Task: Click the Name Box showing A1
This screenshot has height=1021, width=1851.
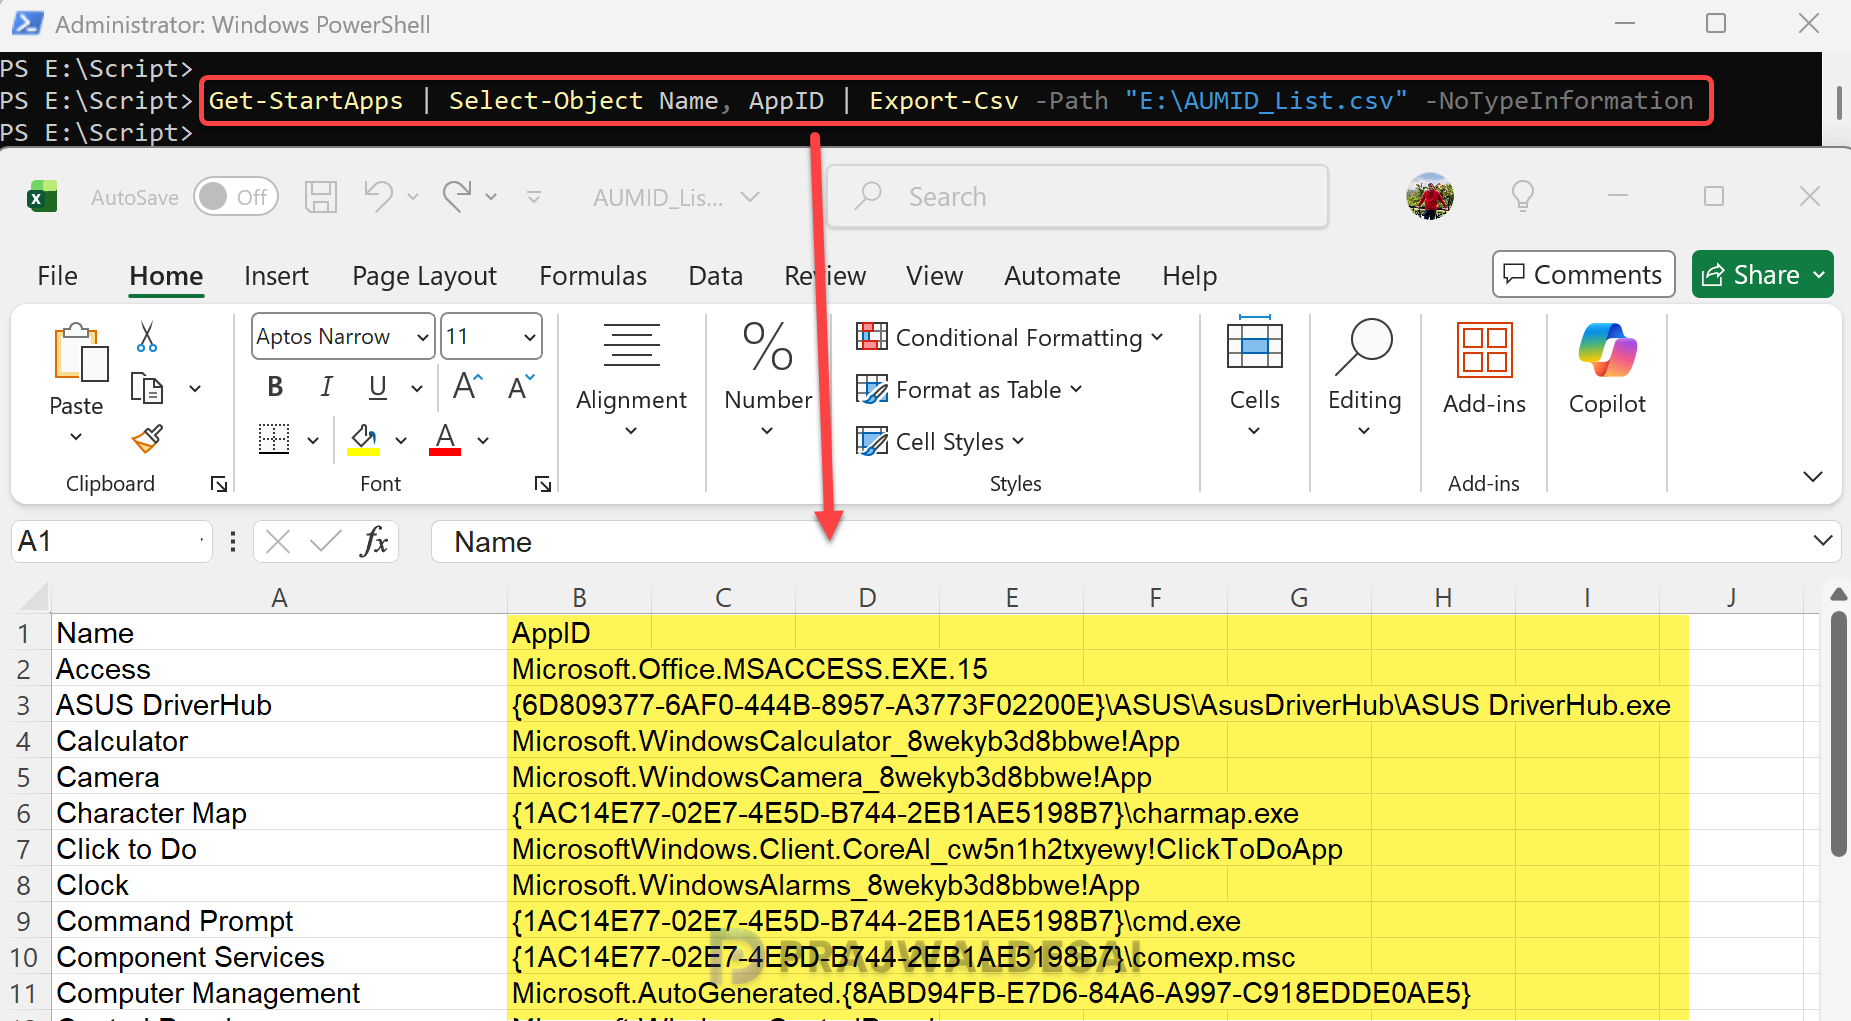Action: (111, 541)
